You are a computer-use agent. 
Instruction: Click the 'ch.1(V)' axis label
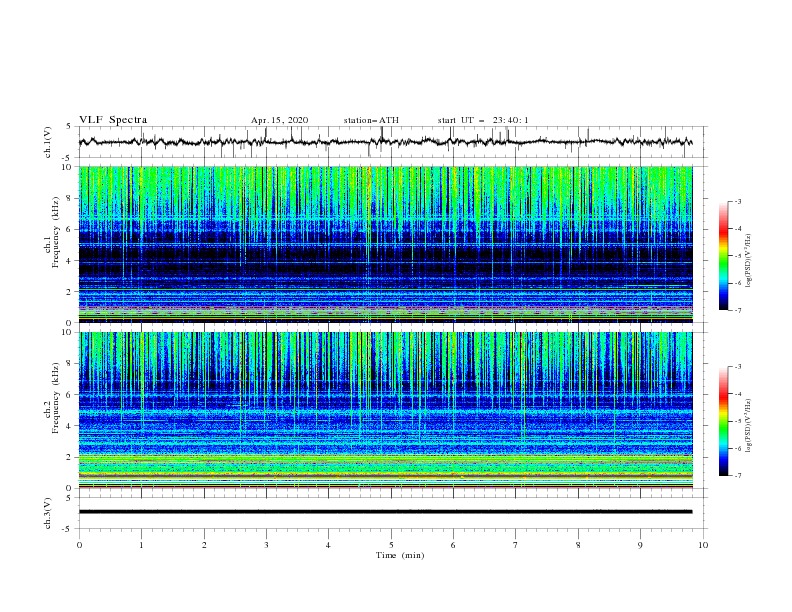48,142
